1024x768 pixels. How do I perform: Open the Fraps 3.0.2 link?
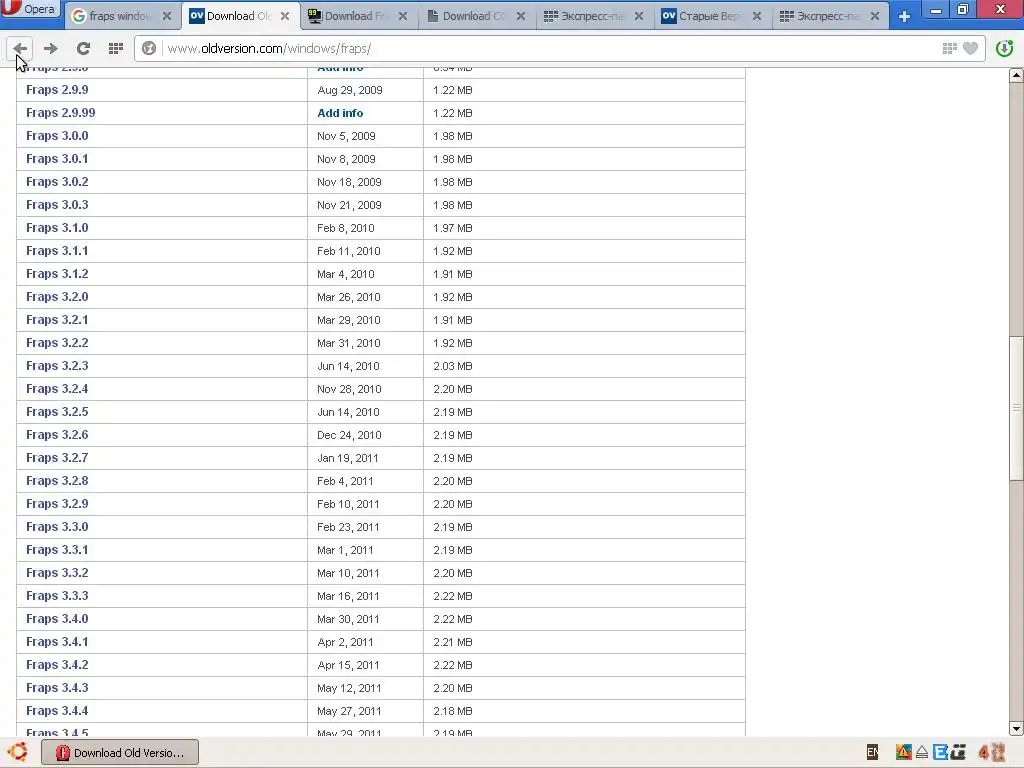coord(57,182)
